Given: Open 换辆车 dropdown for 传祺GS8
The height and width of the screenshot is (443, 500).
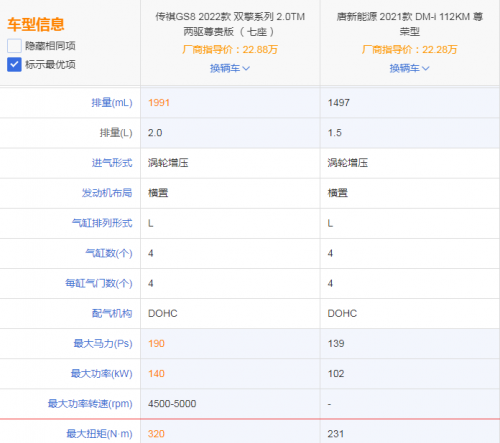Looking at the screenshot, I should pos(230,68).
